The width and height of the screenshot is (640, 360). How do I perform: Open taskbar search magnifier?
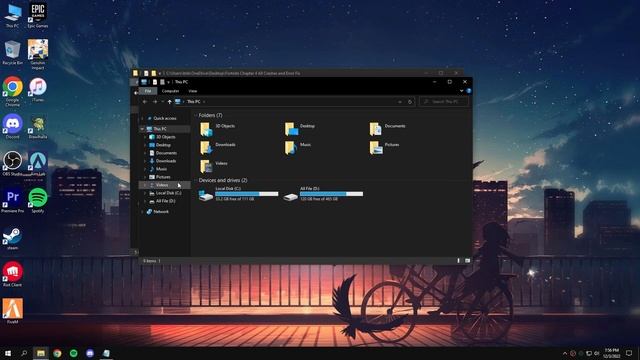(24, 353)
